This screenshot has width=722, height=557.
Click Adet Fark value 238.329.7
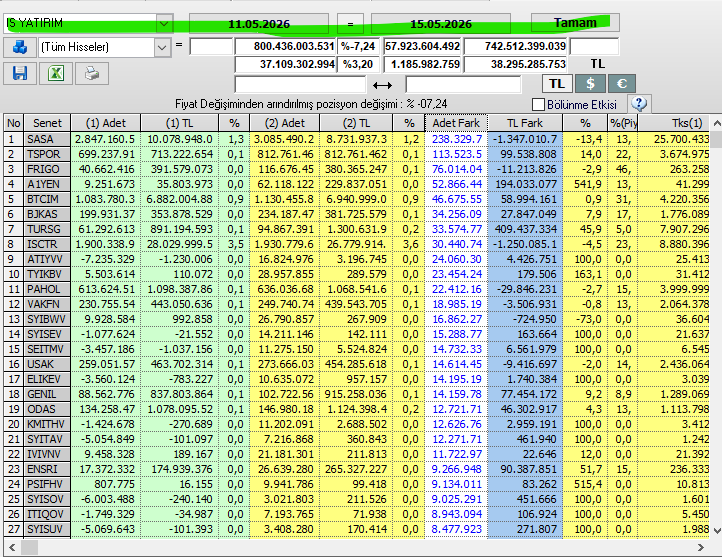pos(456,139)
